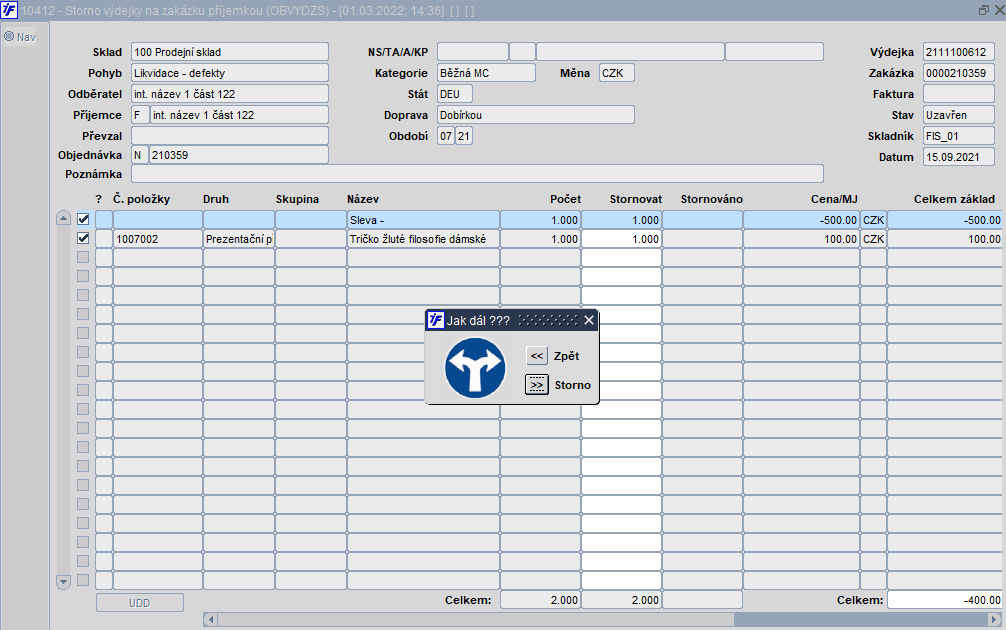Select the 'Sleva -' name cell

[x=423, y=220]
